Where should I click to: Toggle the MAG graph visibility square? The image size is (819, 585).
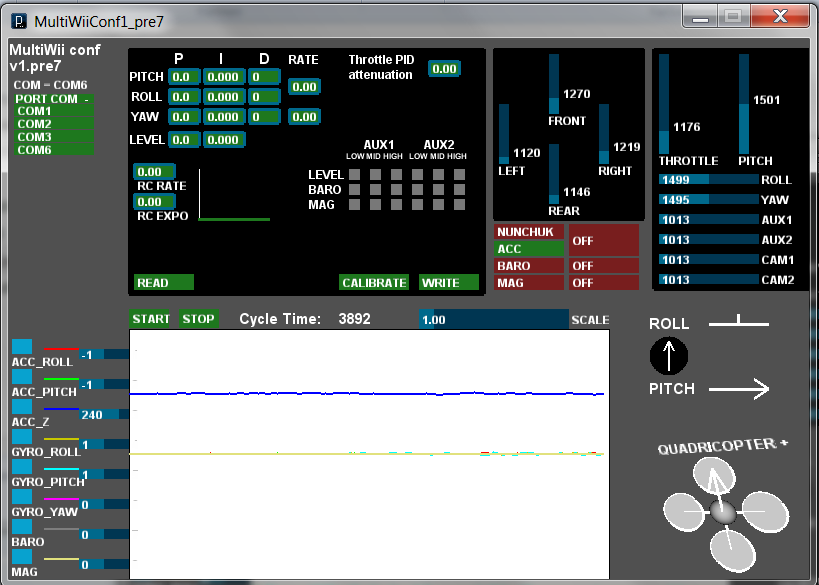[x=22, y=556]
